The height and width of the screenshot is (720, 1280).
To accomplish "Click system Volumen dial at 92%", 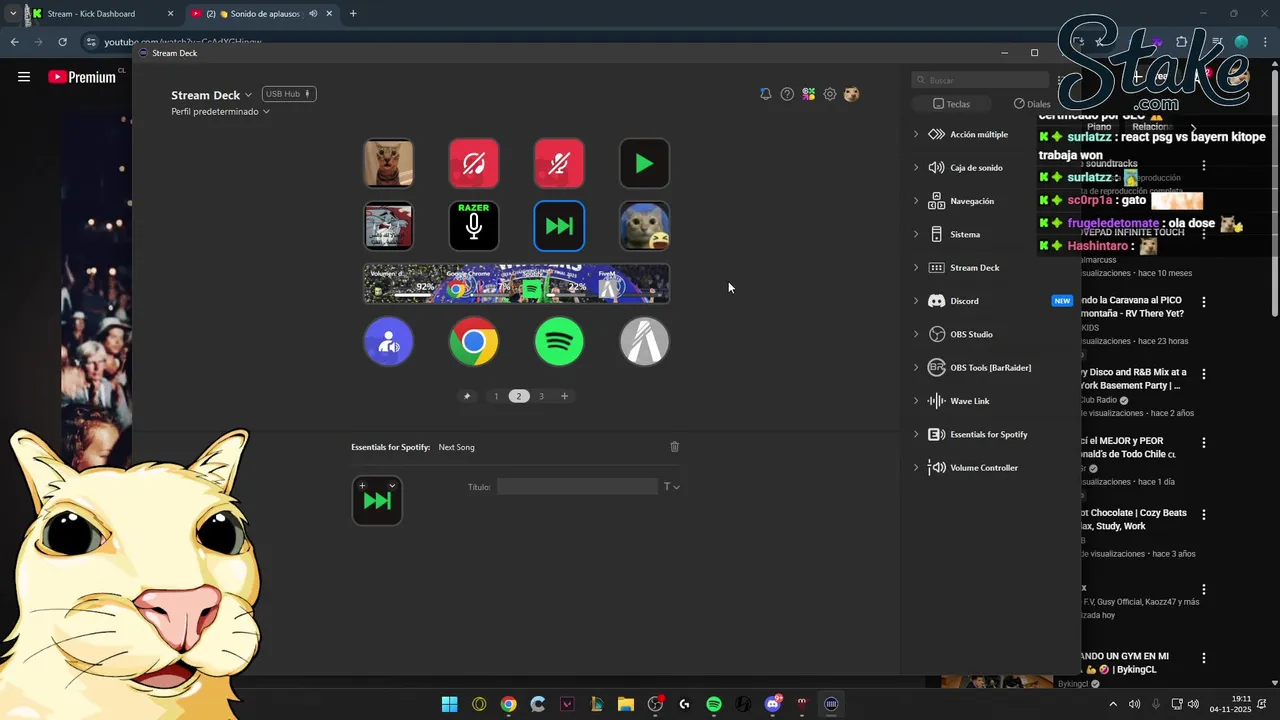I will (401, 284).
